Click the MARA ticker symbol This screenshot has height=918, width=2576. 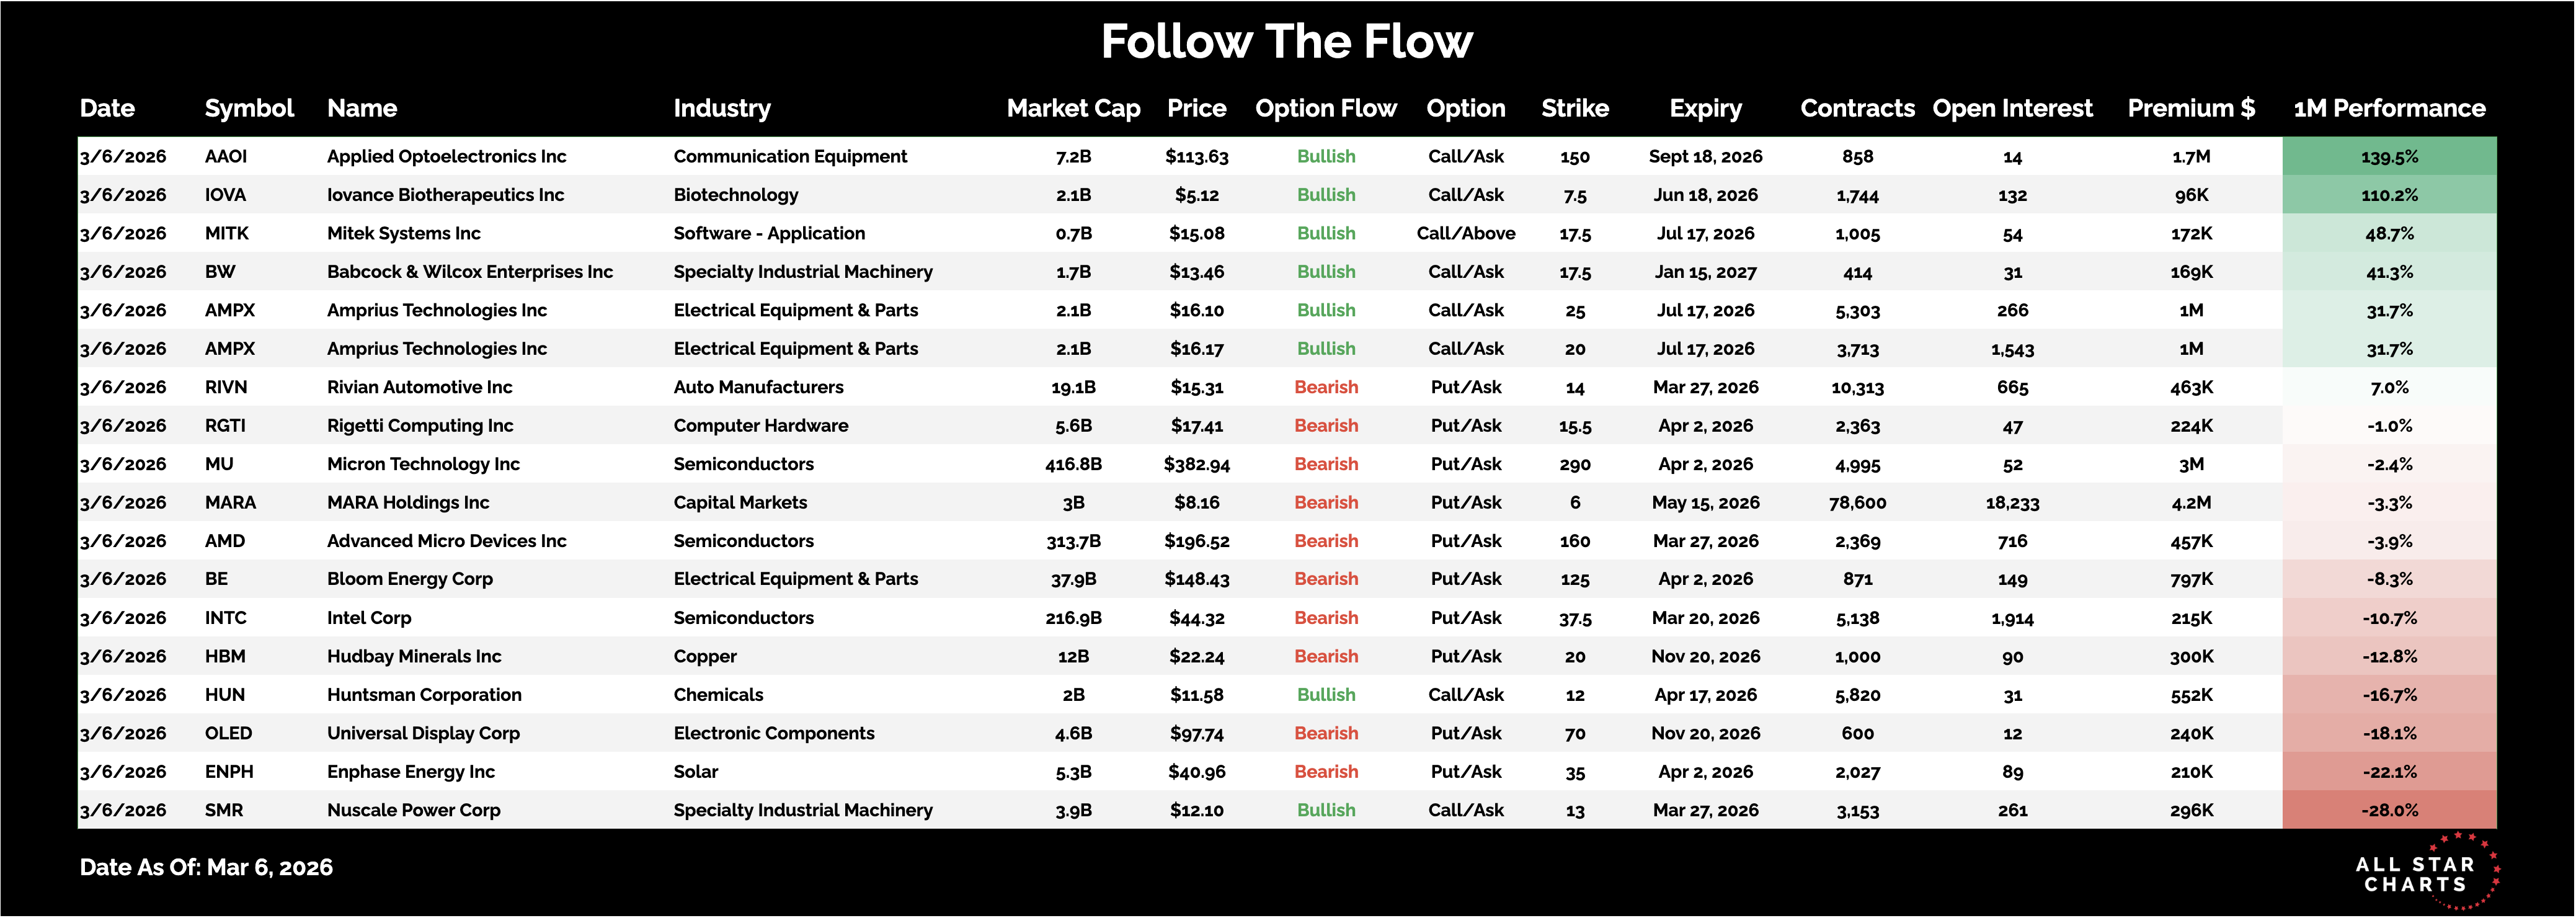(230, 503)
